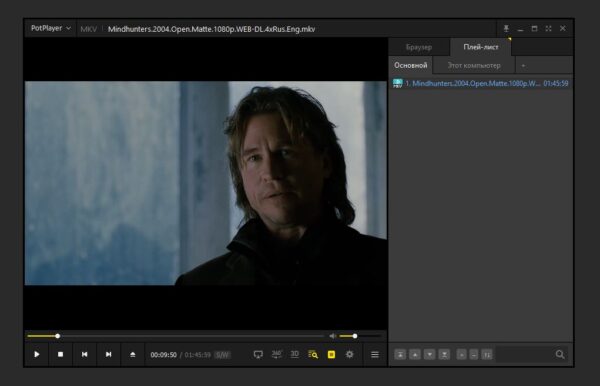Select the Mindhunters playlist entry

481,83
